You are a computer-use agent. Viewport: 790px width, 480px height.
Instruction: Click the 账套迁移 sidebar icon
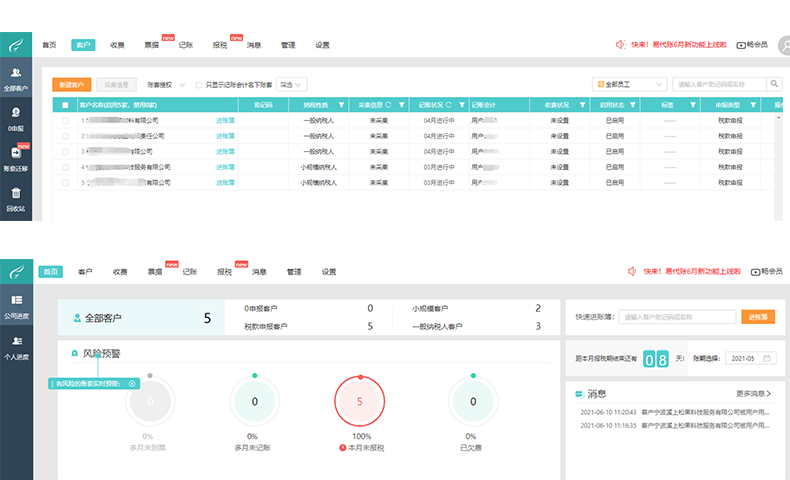click(x=16, y=154)
